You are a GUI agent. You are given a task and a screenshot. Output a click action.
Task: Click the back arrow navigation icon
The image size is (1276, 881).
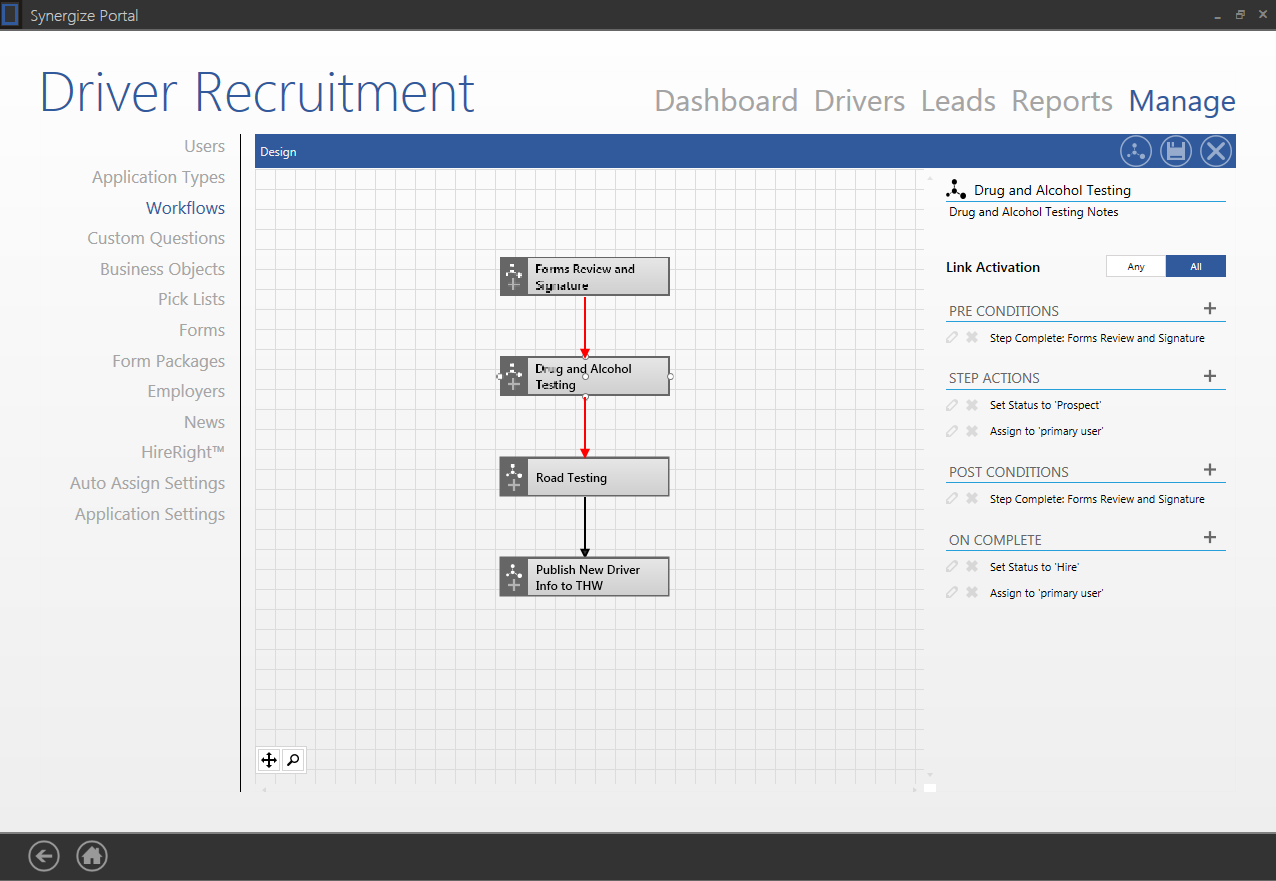[x=44, y=856]
